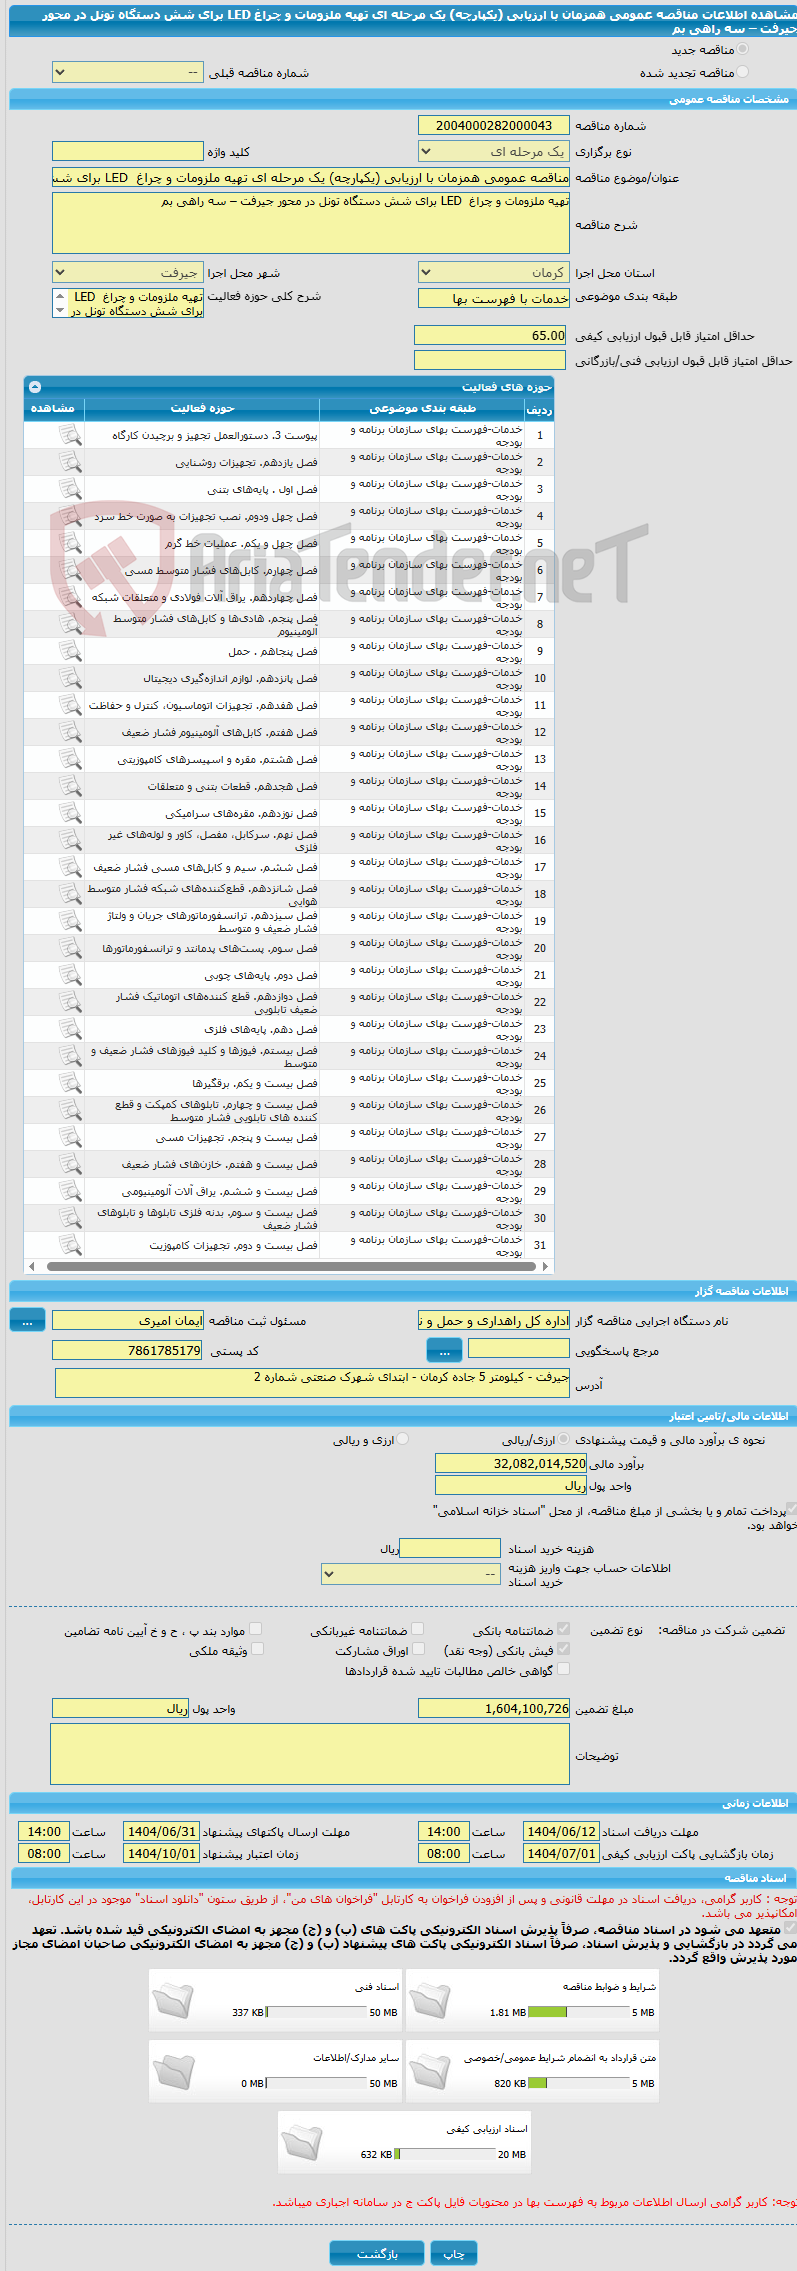Image resolution: width=797 pixels, height=2271 pixels.
Task: Select the مناقصه جدید radio button
Action: (742, 49)
